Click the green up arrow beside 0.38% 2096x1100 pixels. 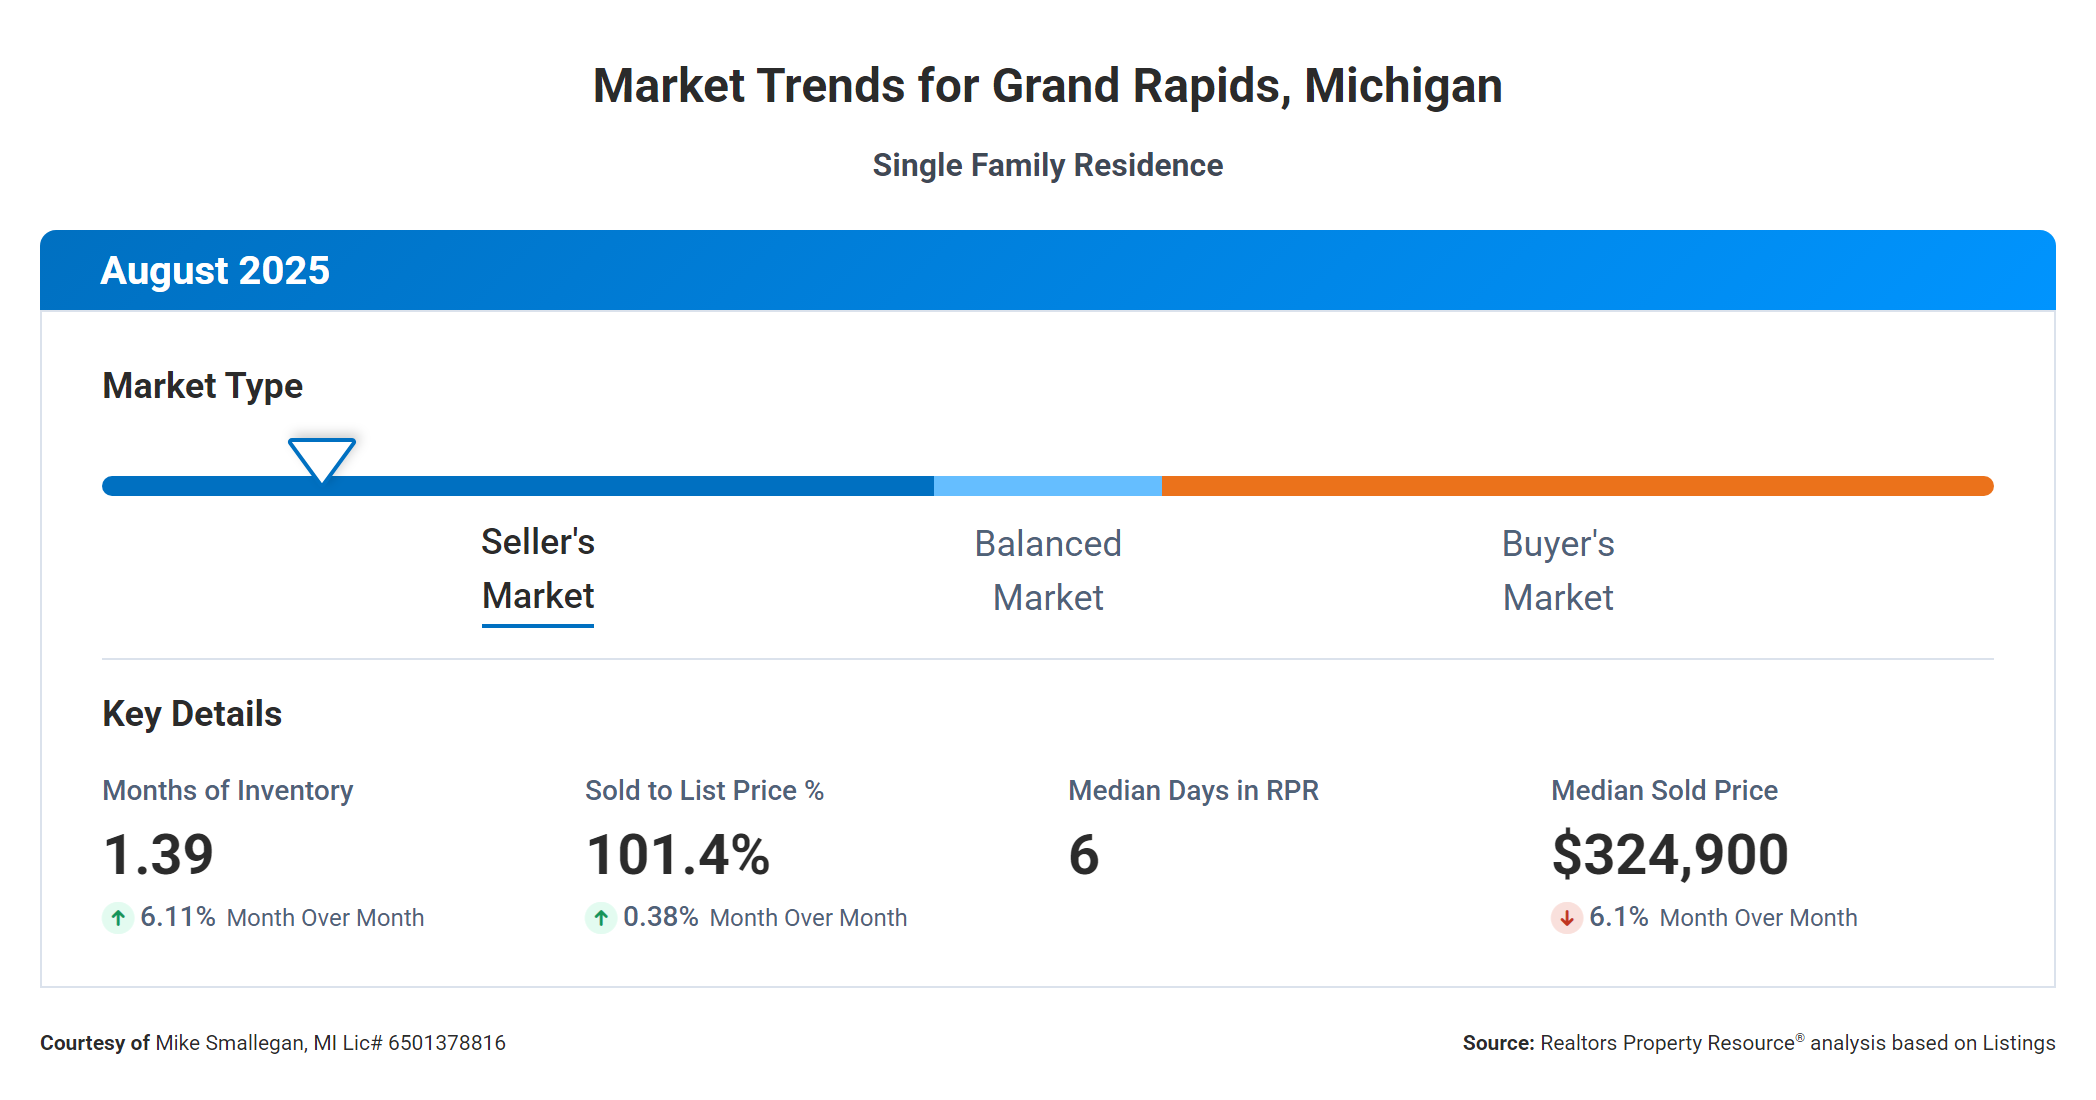pyautogui.click(x=601, y=917)
